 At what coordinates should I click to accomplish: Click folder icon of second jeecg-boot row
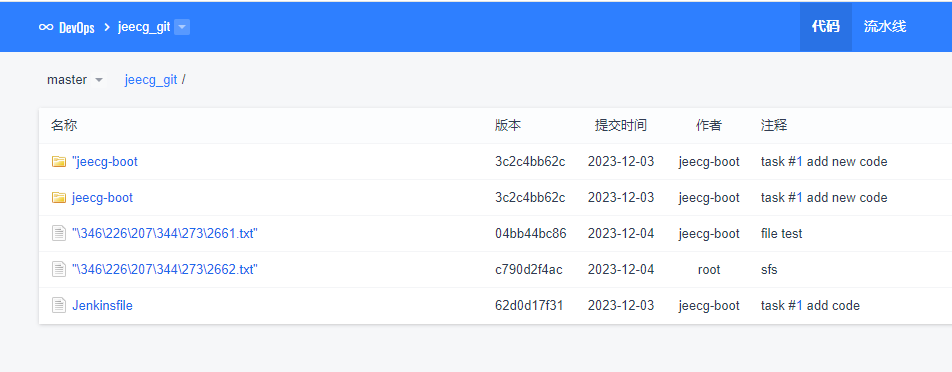pos(58,197)
